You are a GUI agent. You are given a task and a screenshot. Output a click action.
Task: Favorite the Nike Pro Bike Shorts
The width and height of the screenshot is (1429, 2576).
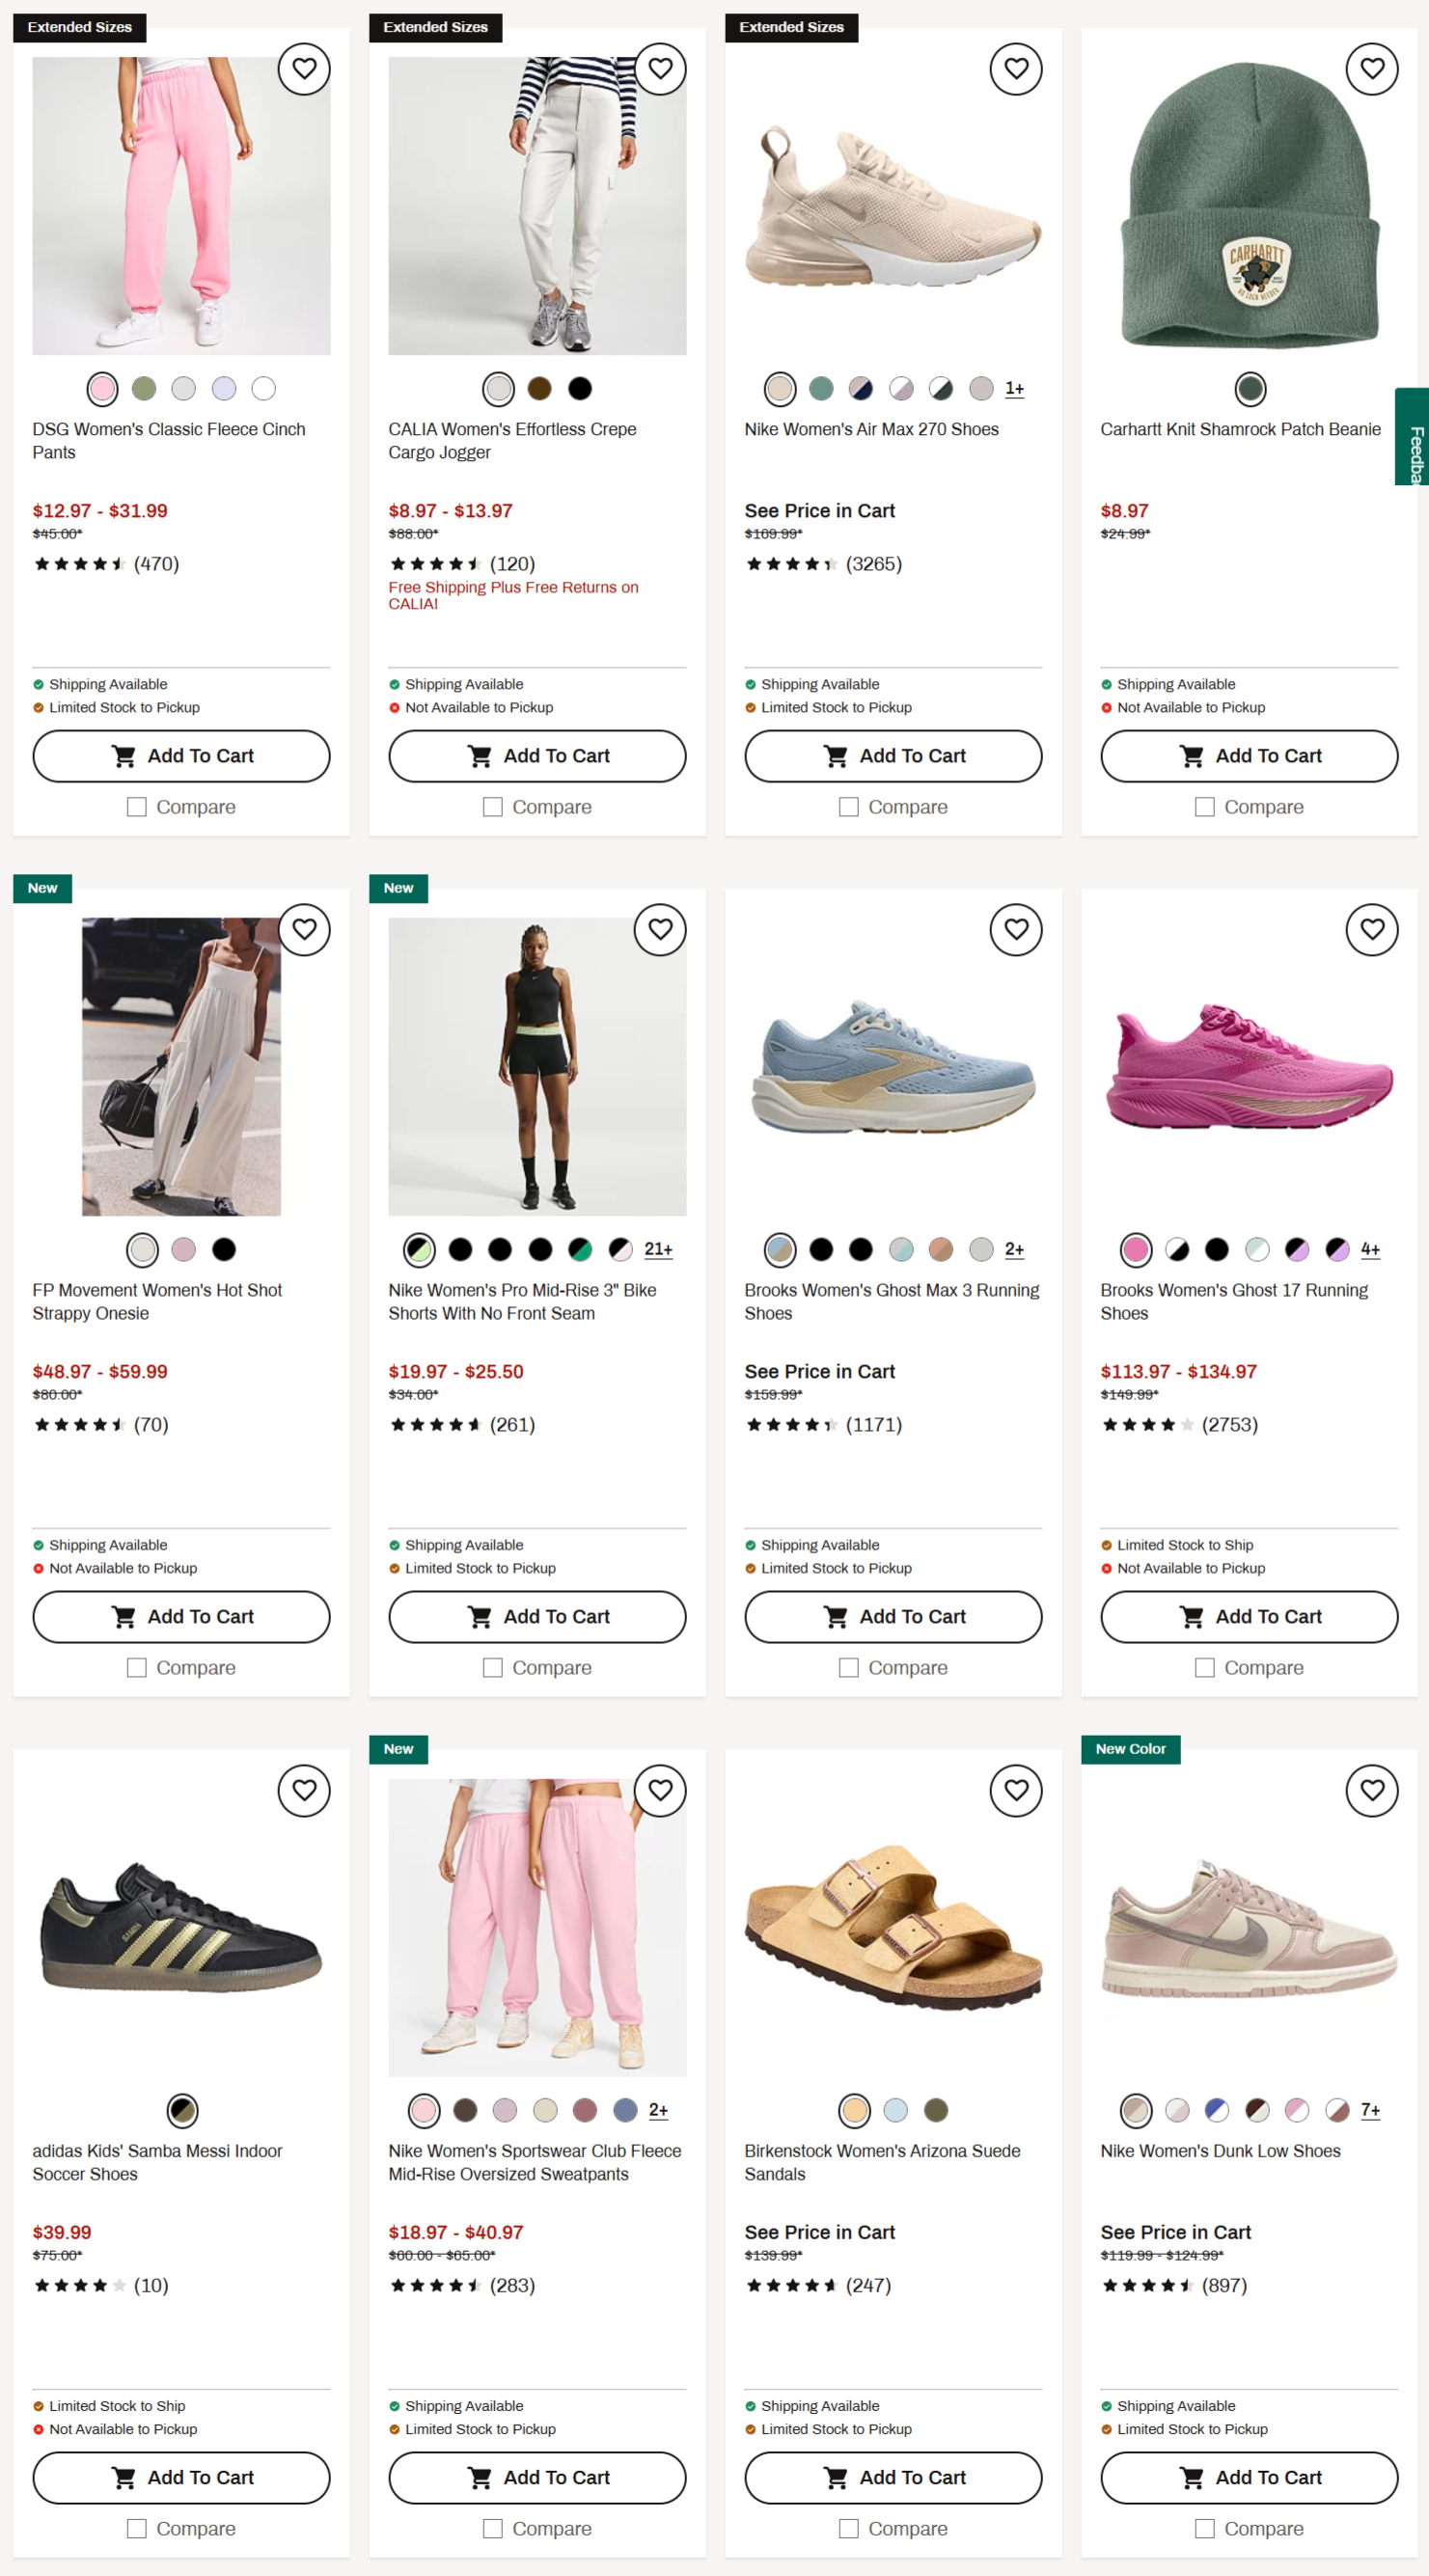pyautogui.click(x=660, y=930)
